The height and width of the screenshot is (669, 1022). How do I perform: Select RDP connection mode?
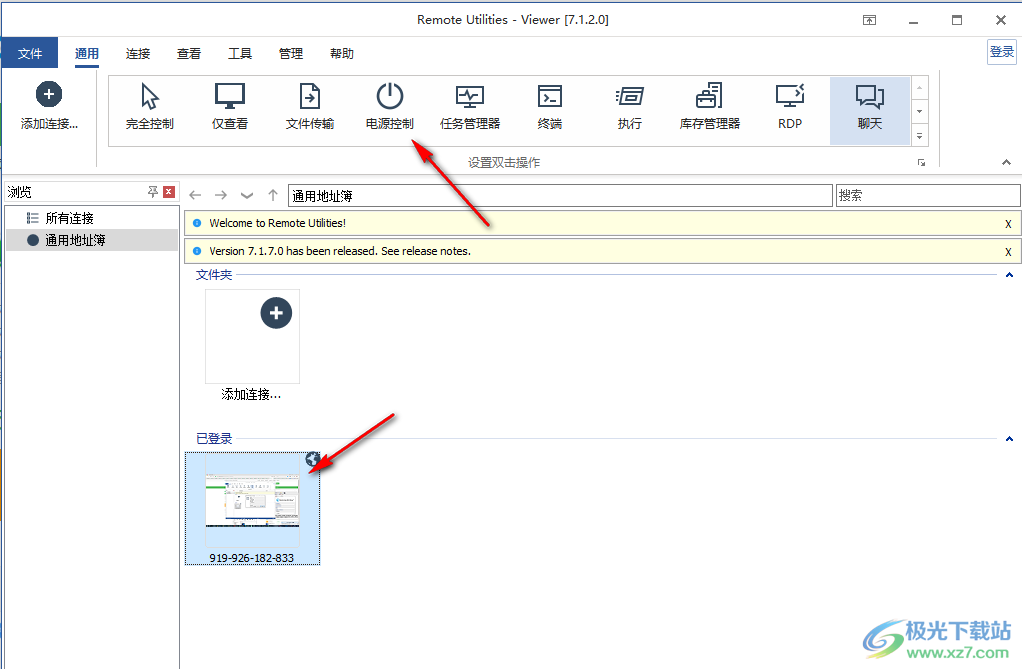(x=790, y=108)
